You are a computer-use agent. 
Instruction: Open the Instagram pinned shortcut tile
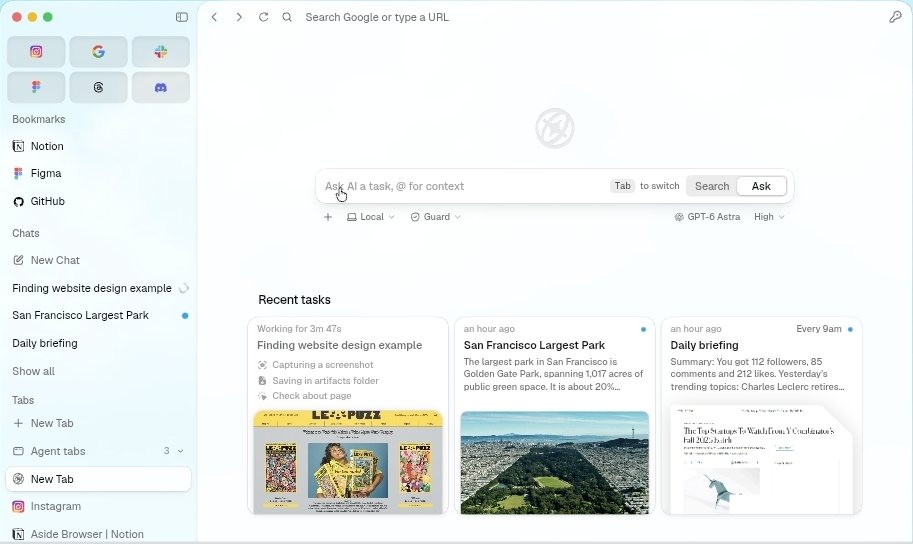point(36,52)
